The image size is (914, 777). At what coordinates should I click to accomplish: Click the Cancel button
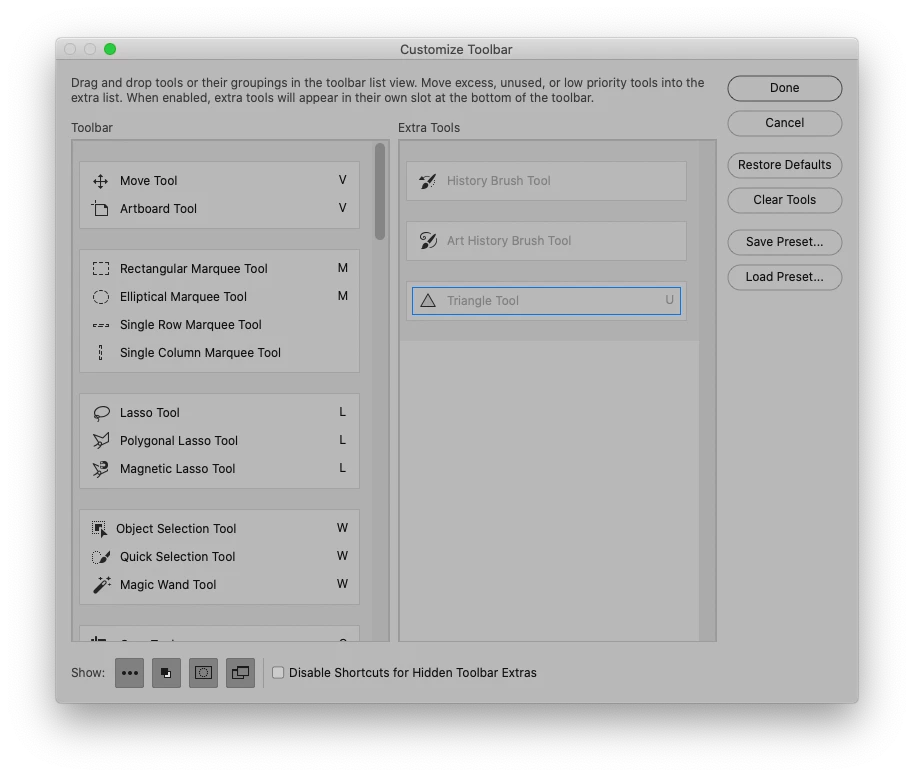785,123
